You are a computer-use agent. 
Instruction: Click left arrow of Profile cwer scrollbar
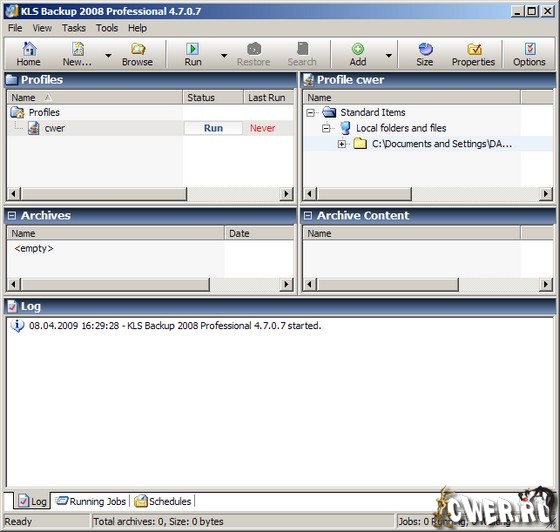click(309, 194)
